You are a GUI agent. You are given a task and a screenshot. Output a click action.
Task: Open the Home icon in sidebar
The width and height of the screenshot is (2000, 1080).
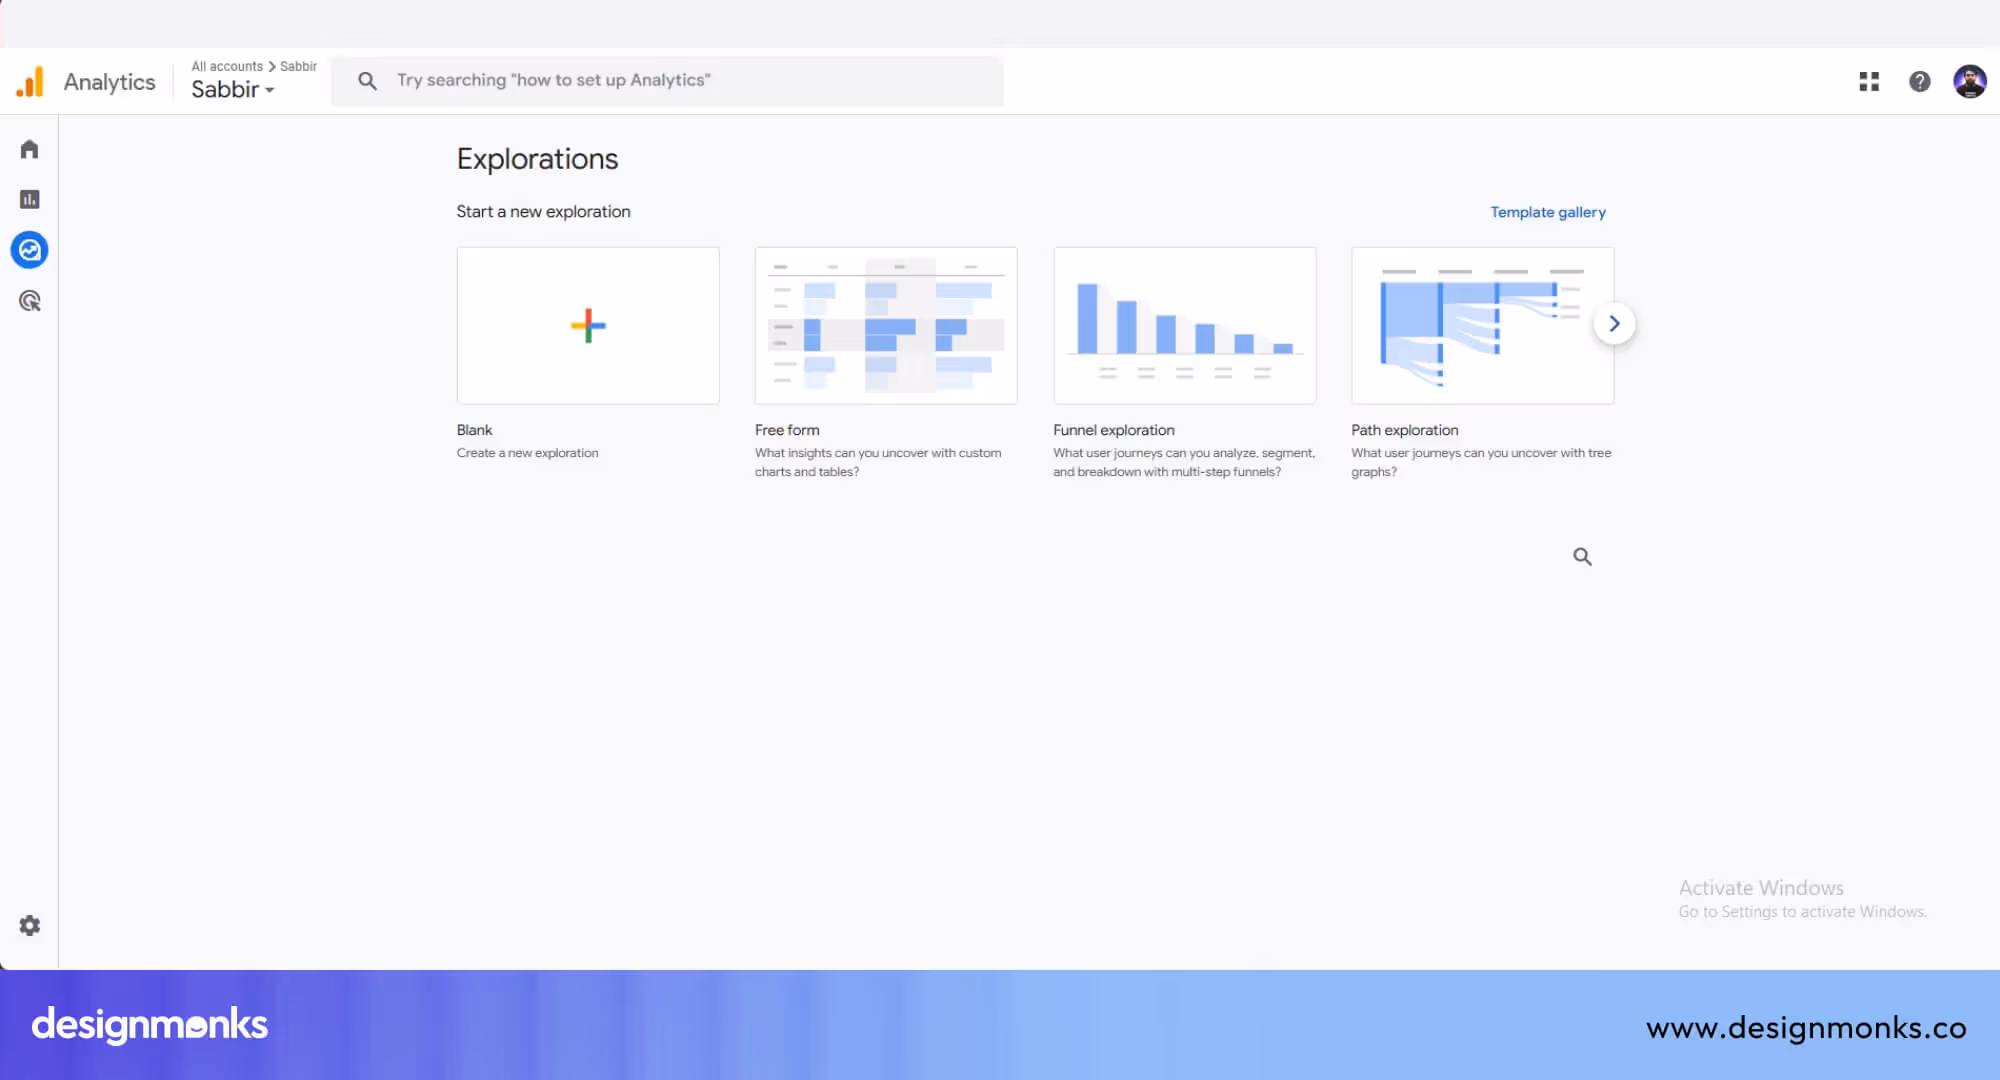(x=29, y=149)
